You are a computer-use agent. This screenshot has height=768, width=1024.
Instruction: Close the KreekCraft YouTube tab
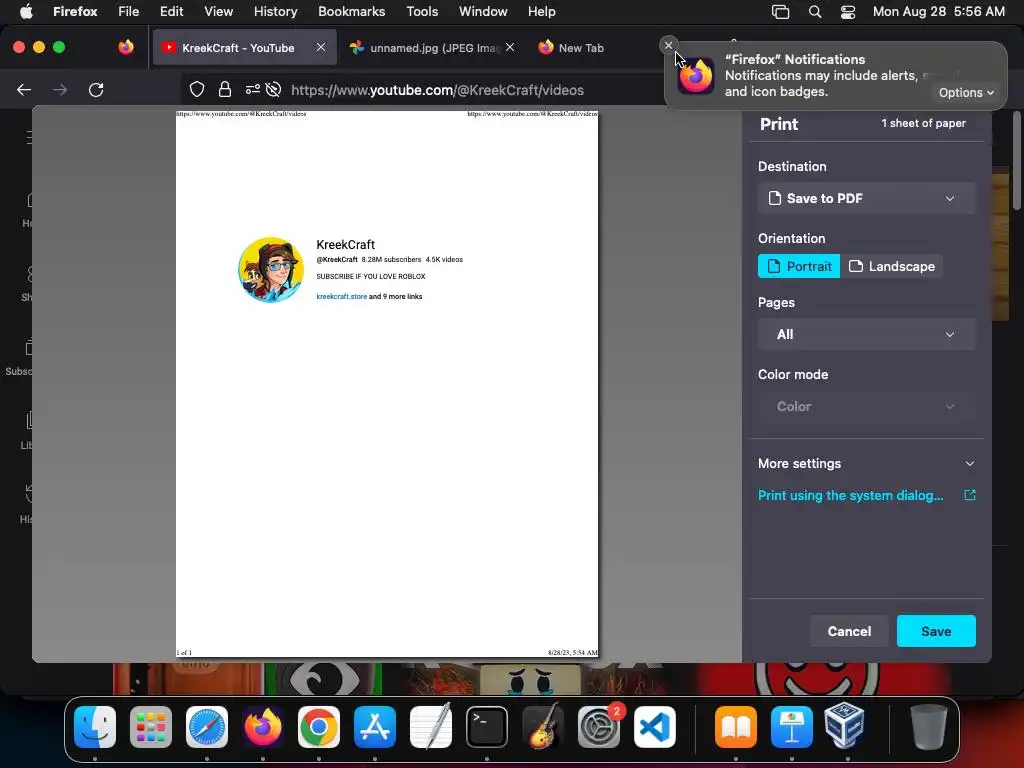(x=321, y=47)
